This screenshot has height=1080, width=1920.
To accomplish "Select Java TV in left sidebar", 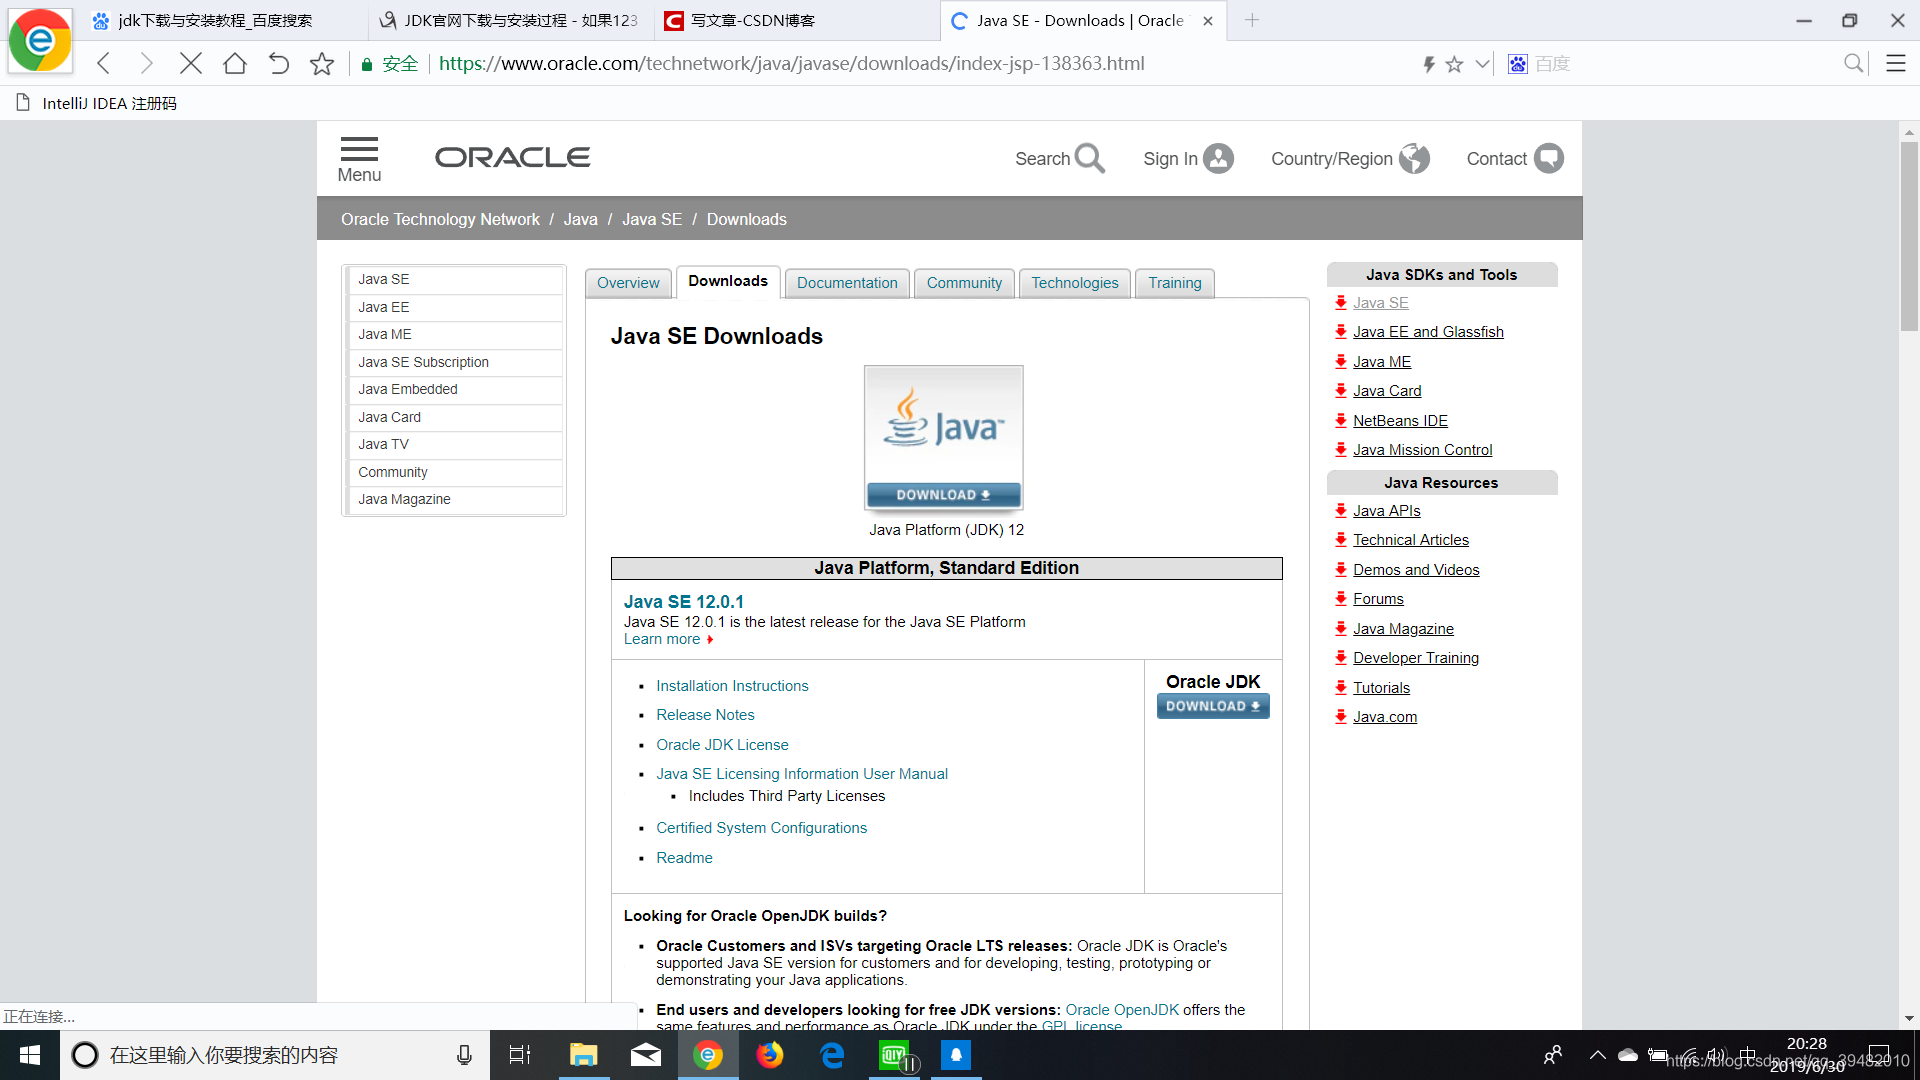I will tap(455, 444).
